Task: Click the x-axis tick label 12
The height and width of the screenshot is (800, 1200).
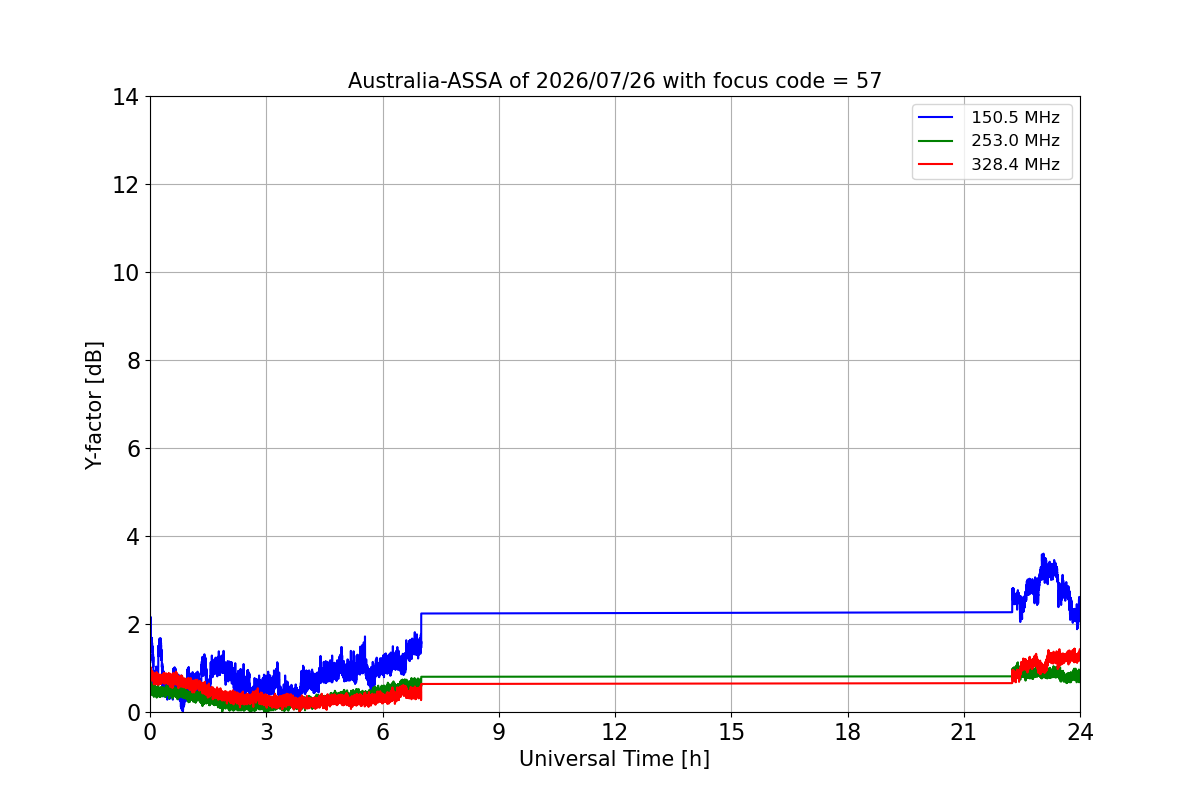Action: click(615, 732)
